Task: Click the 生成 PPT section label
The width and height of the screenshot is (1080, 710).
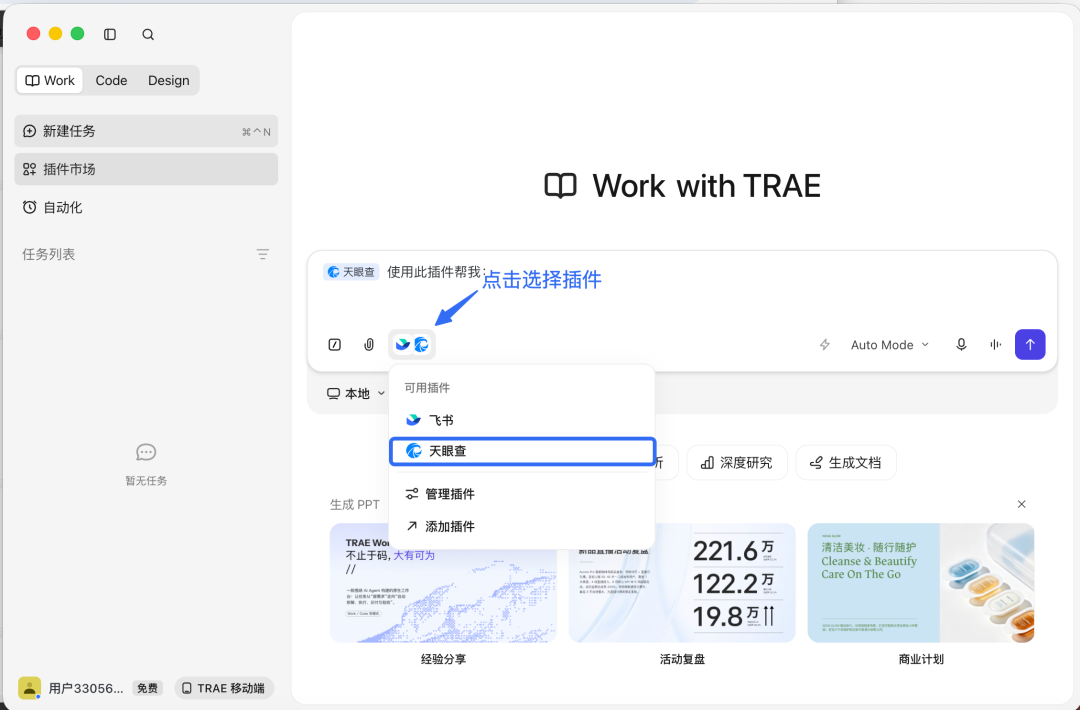Action: [355, 505]
